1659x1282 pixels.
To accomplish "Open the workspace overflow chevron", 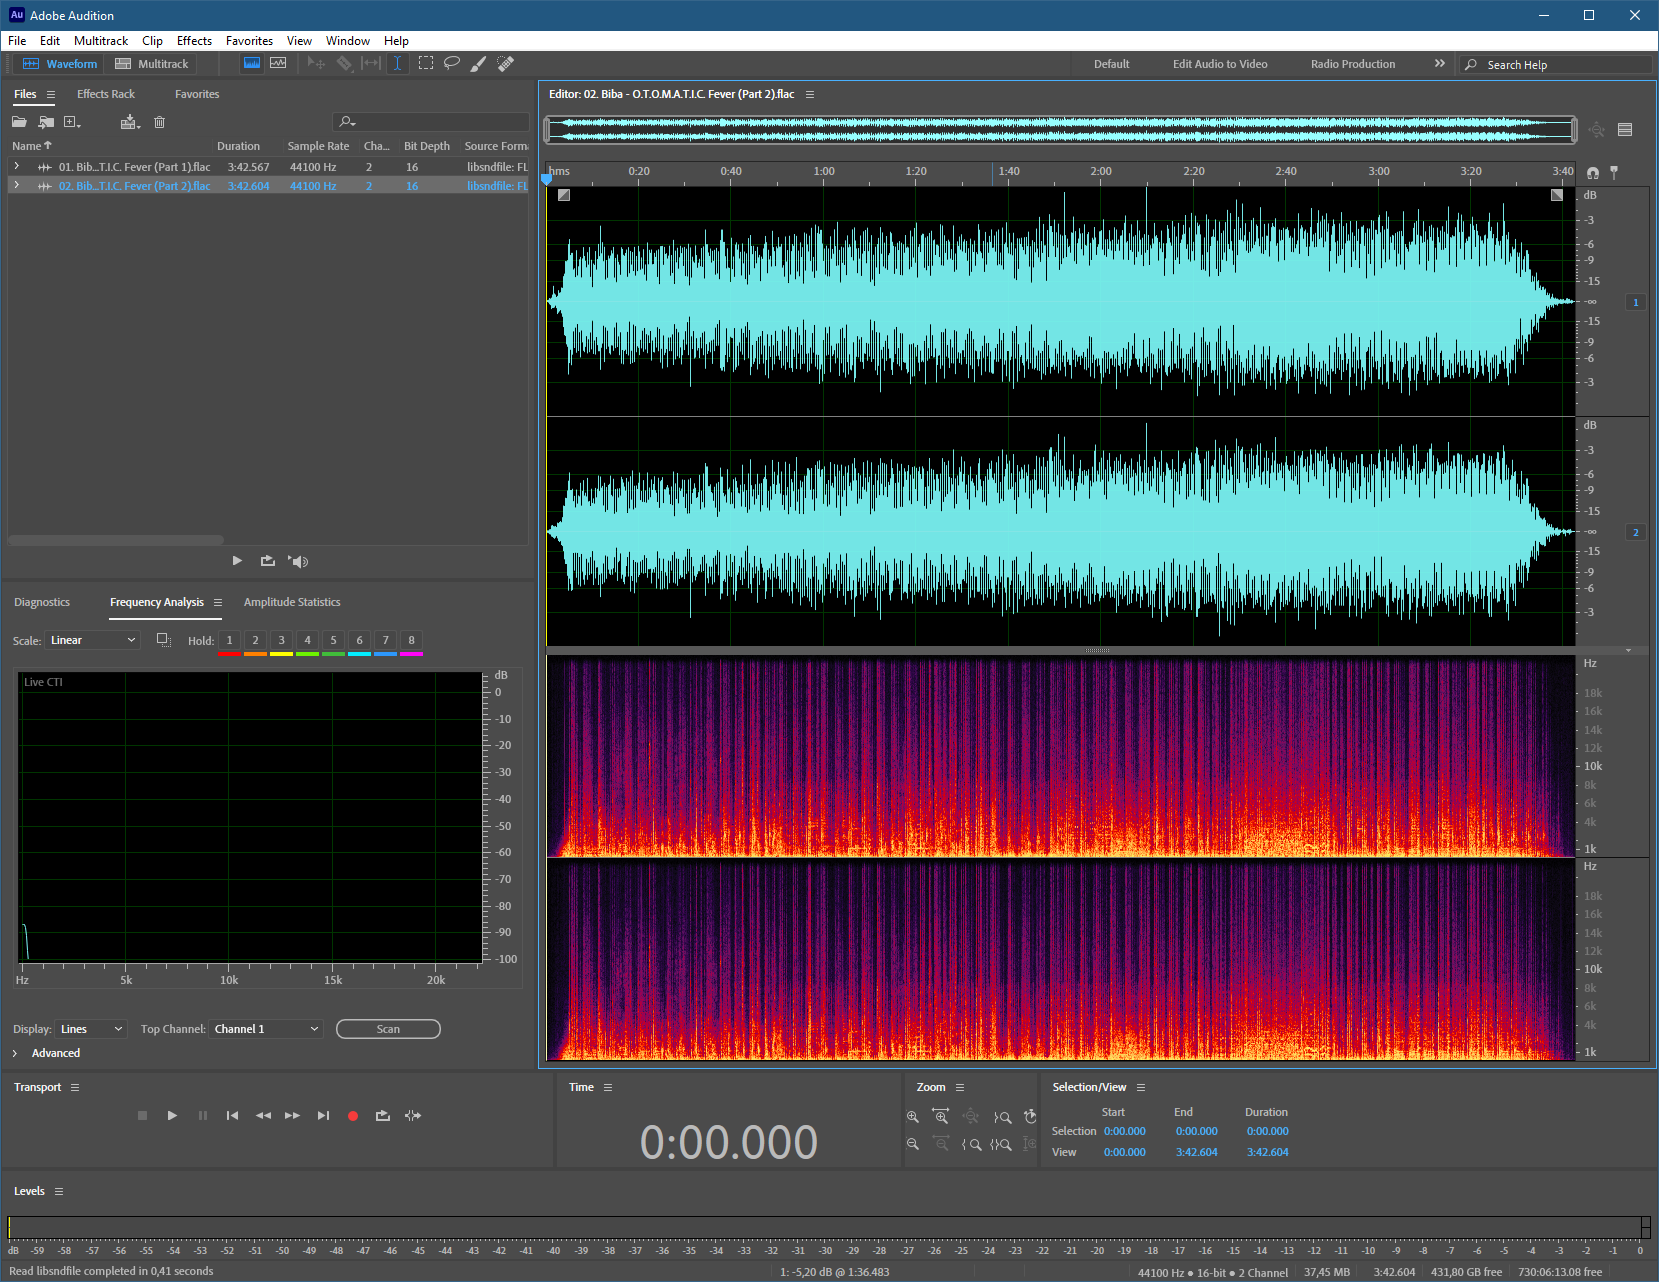I will [x=1440, y=63].
